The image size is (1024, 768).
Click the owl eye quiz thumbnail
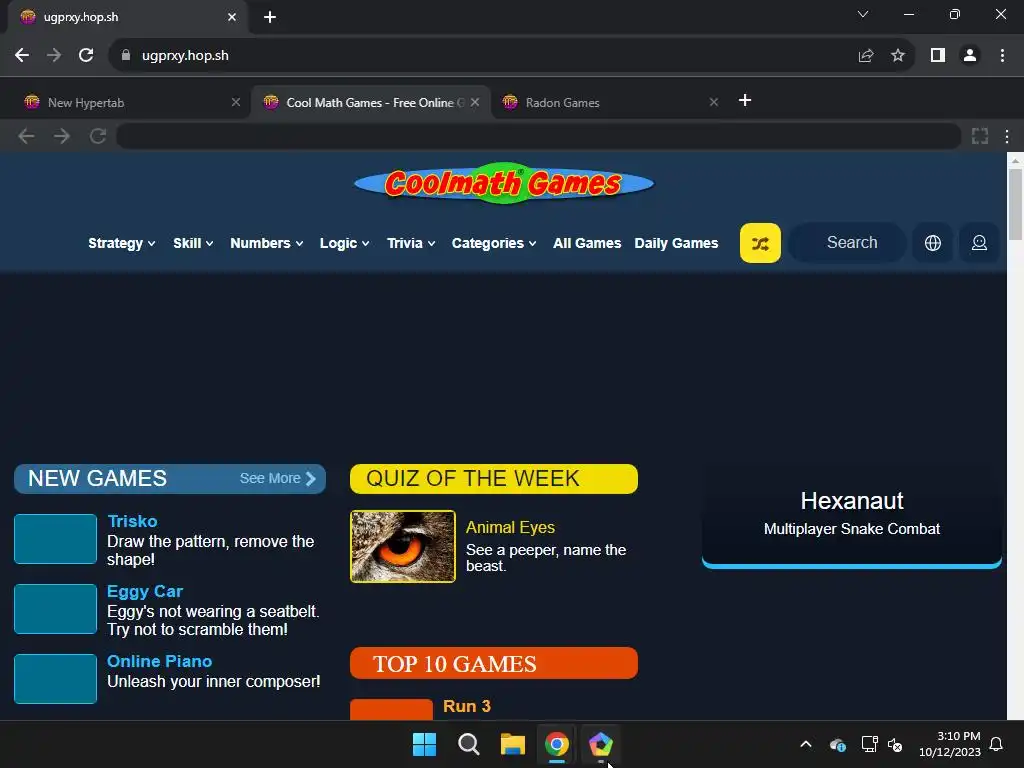[403, 547]
